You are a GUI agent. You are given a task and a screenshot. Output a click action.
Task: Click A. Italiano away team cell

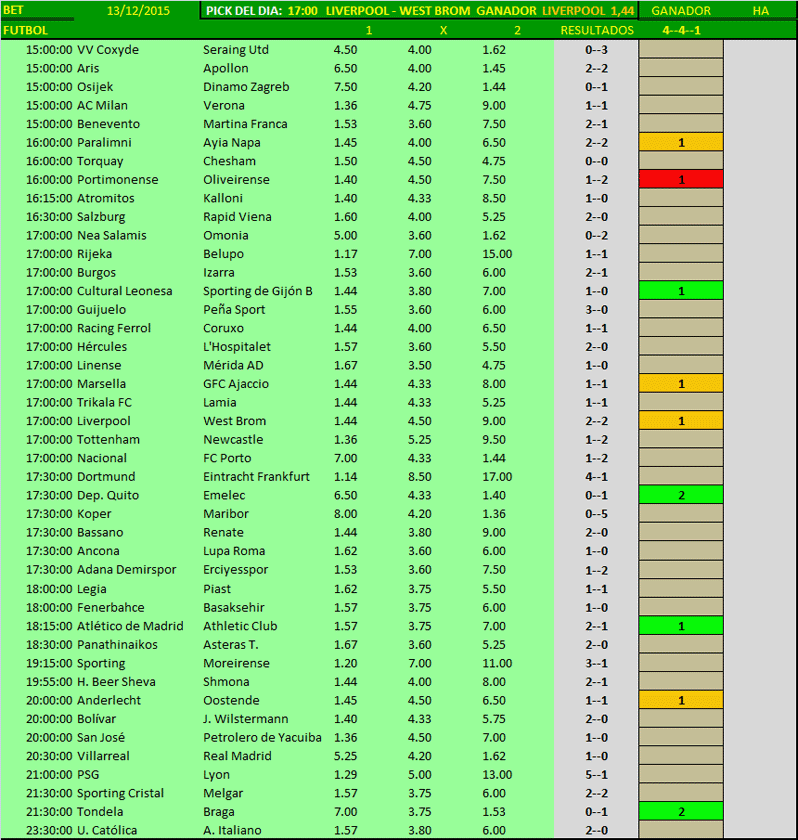tap(232, 830)
